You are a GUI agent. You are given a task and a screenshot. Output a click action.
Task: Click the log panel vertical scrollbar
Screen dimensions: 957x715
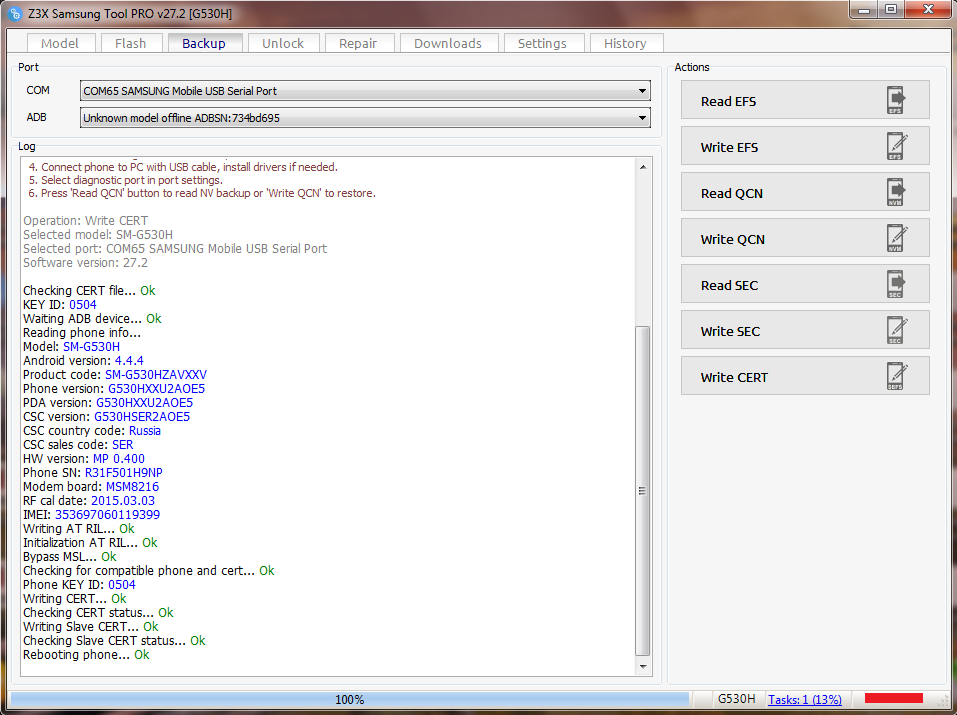(643, 490)
